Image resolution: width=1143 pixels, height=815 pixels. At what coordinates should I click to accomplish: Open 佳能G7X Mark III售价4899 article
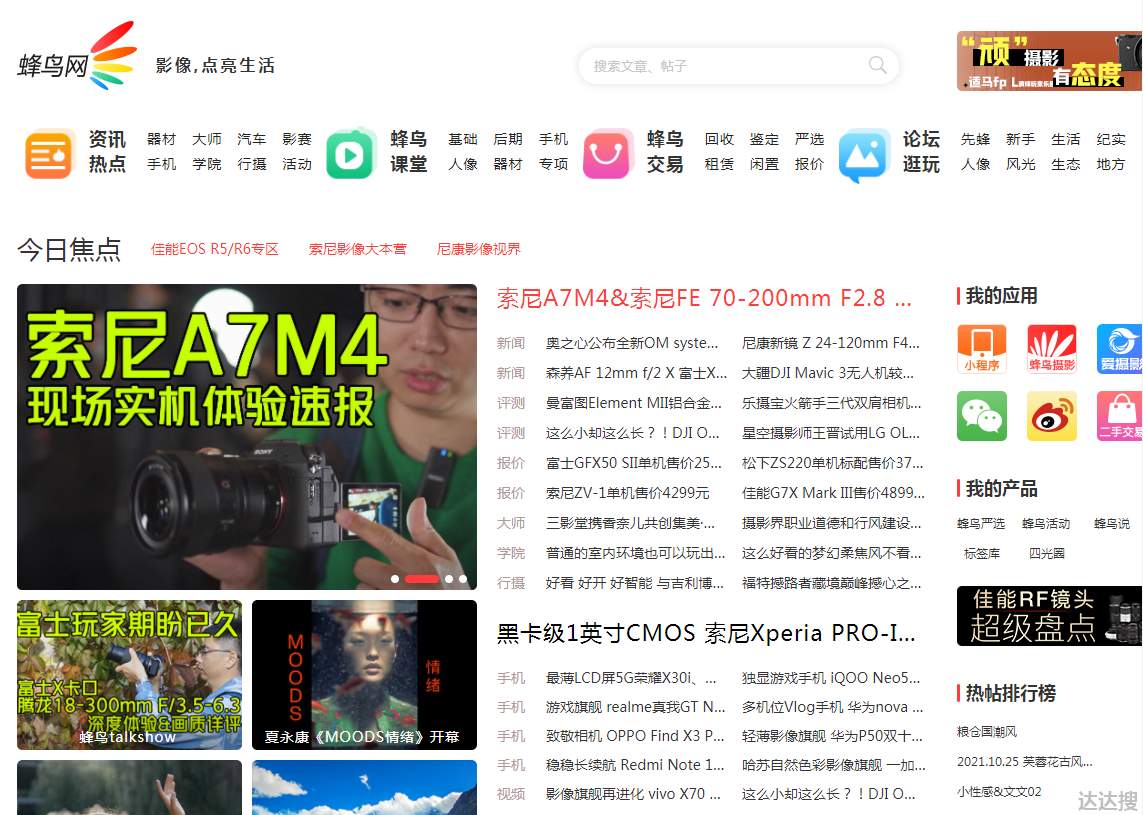tap(833, 493)
